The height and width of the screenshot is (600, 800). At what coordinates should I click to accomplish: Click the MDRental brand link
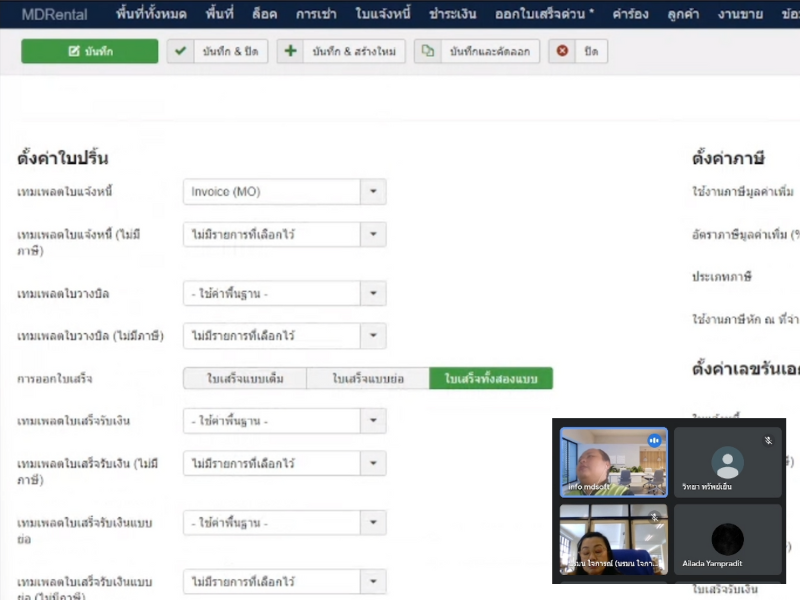click(54, 14)
